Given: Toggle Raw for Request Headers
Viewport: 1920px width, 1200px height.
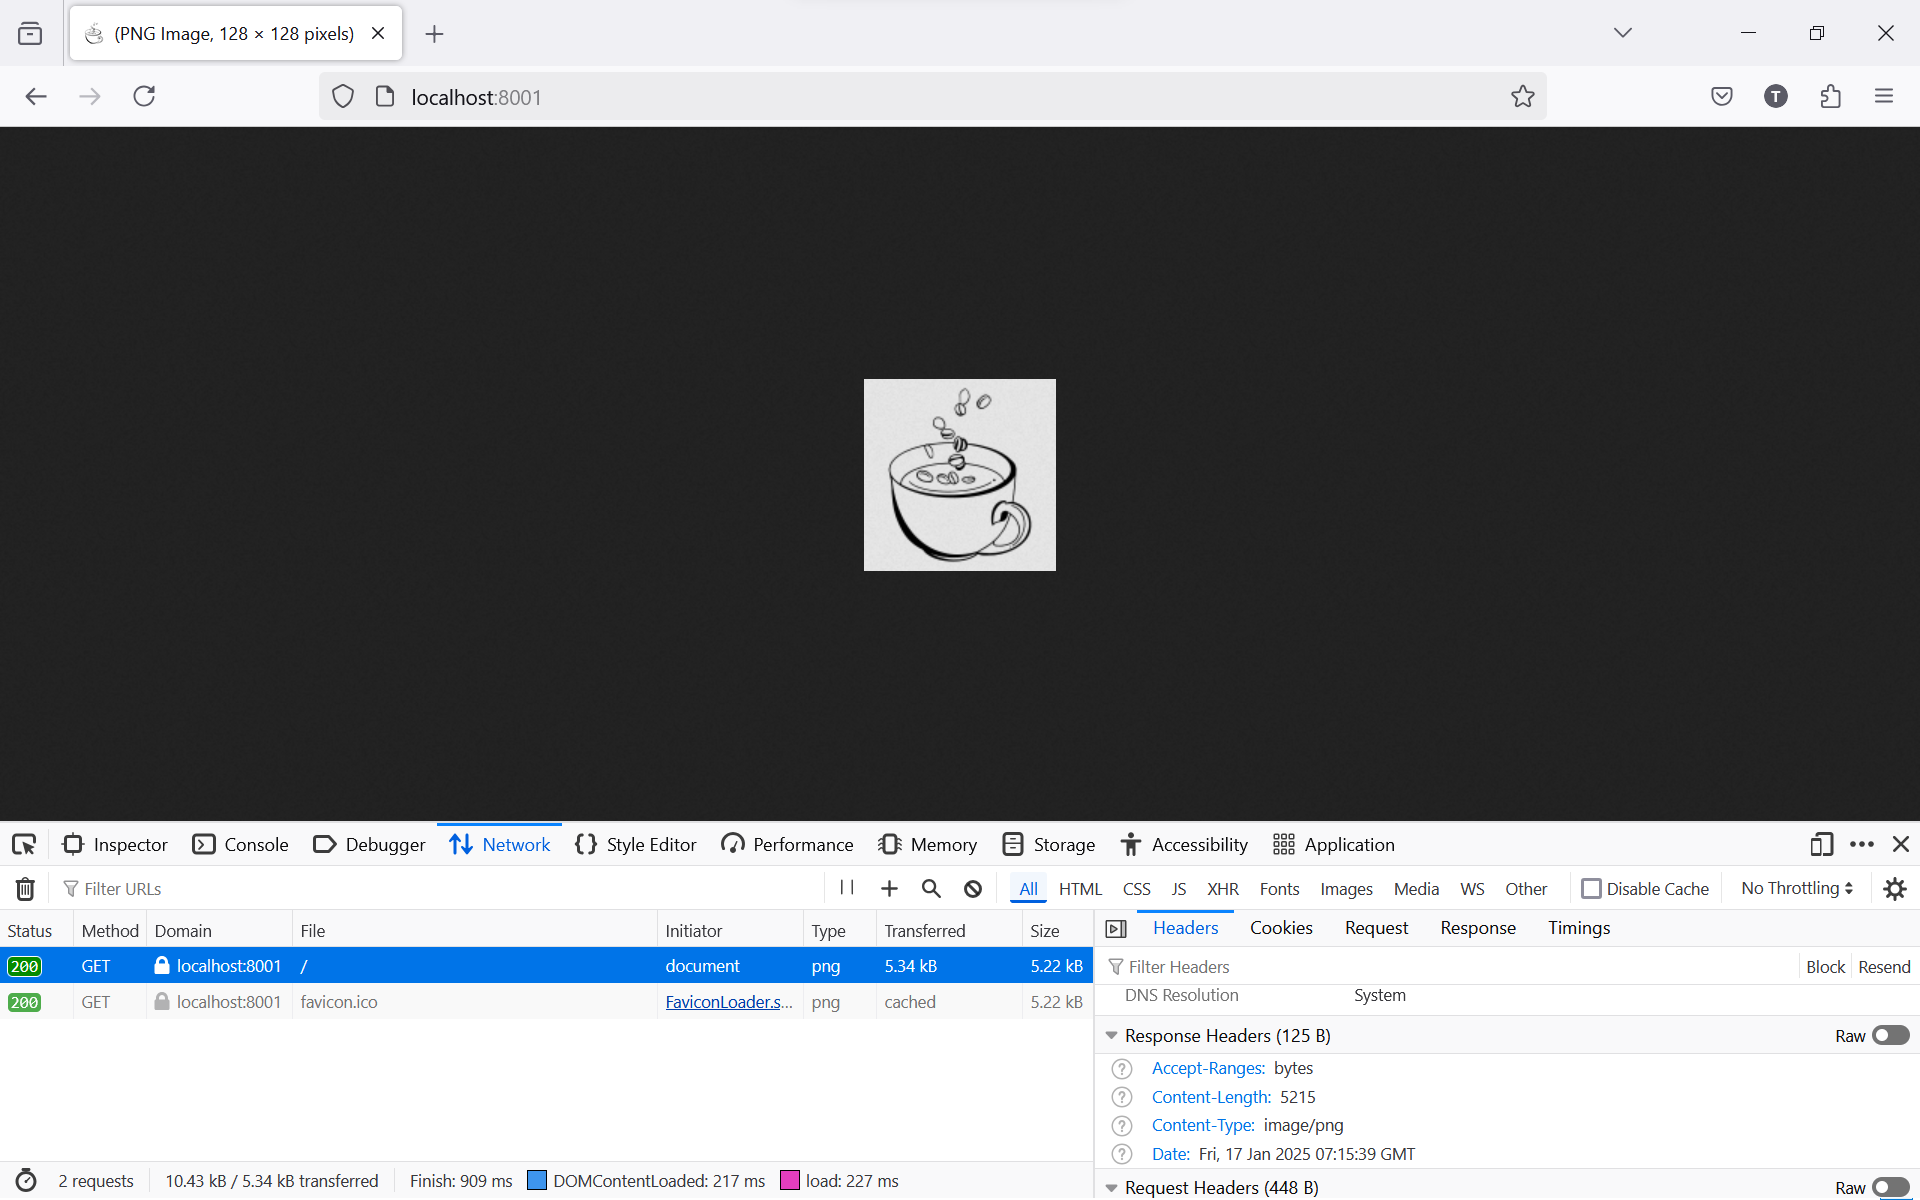Looking at the screenshot, I should tap(1890, 1187).
